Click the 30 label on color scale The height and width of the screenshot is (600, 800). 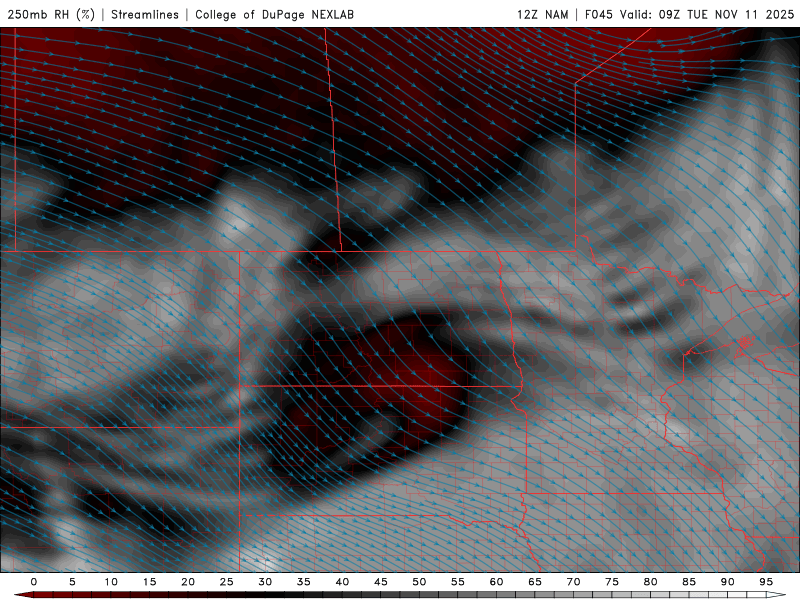tap(265, 582)
